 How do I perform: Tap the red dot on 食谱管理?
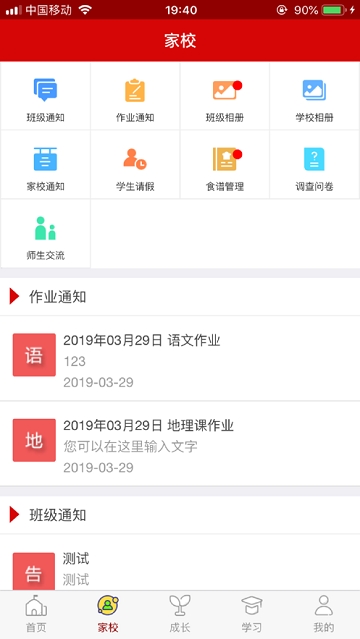238,154
